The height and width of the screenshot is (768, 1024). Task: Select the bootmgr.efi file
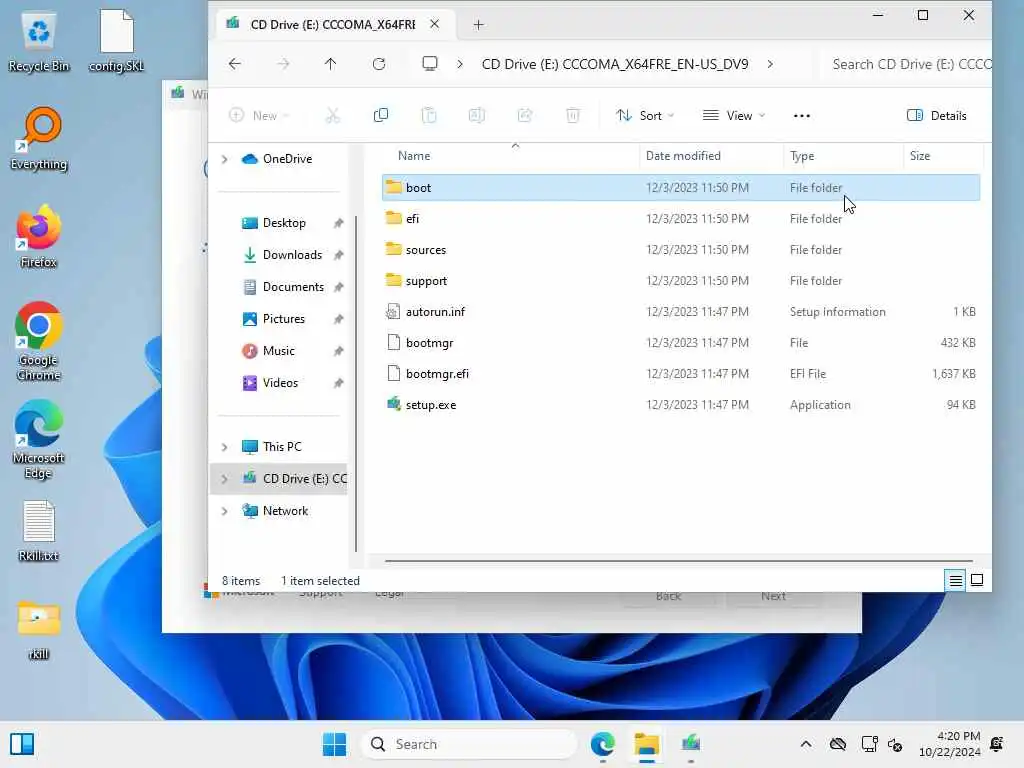click(680, 374)
